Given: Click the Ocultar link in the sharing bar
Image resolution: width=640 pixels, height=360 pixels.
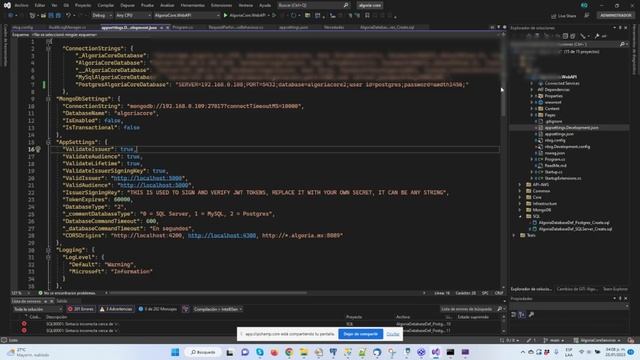Looking at the screenshot, I should coord(393,334).
